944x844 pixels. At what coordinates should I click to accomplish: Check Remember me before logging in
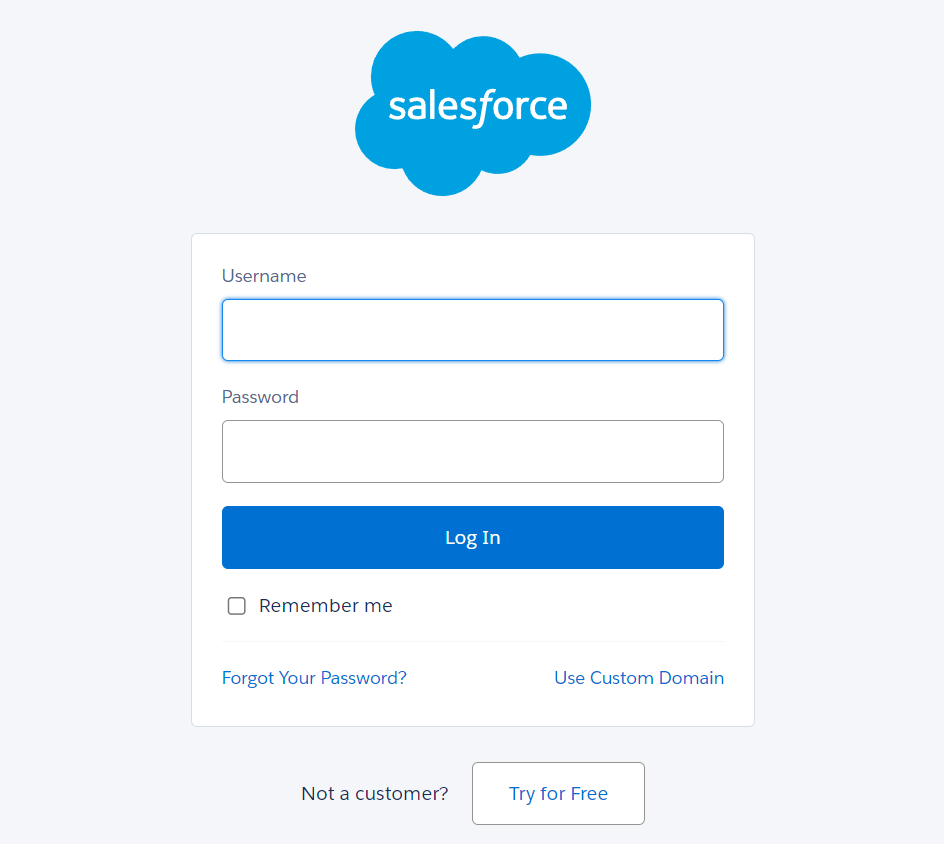[x=236, y=605]
